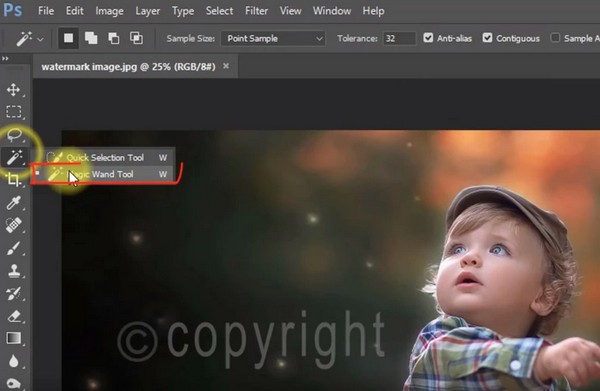This screenshot has width=600, height=391.
Task: Open the Image menu
Action: 109,11
